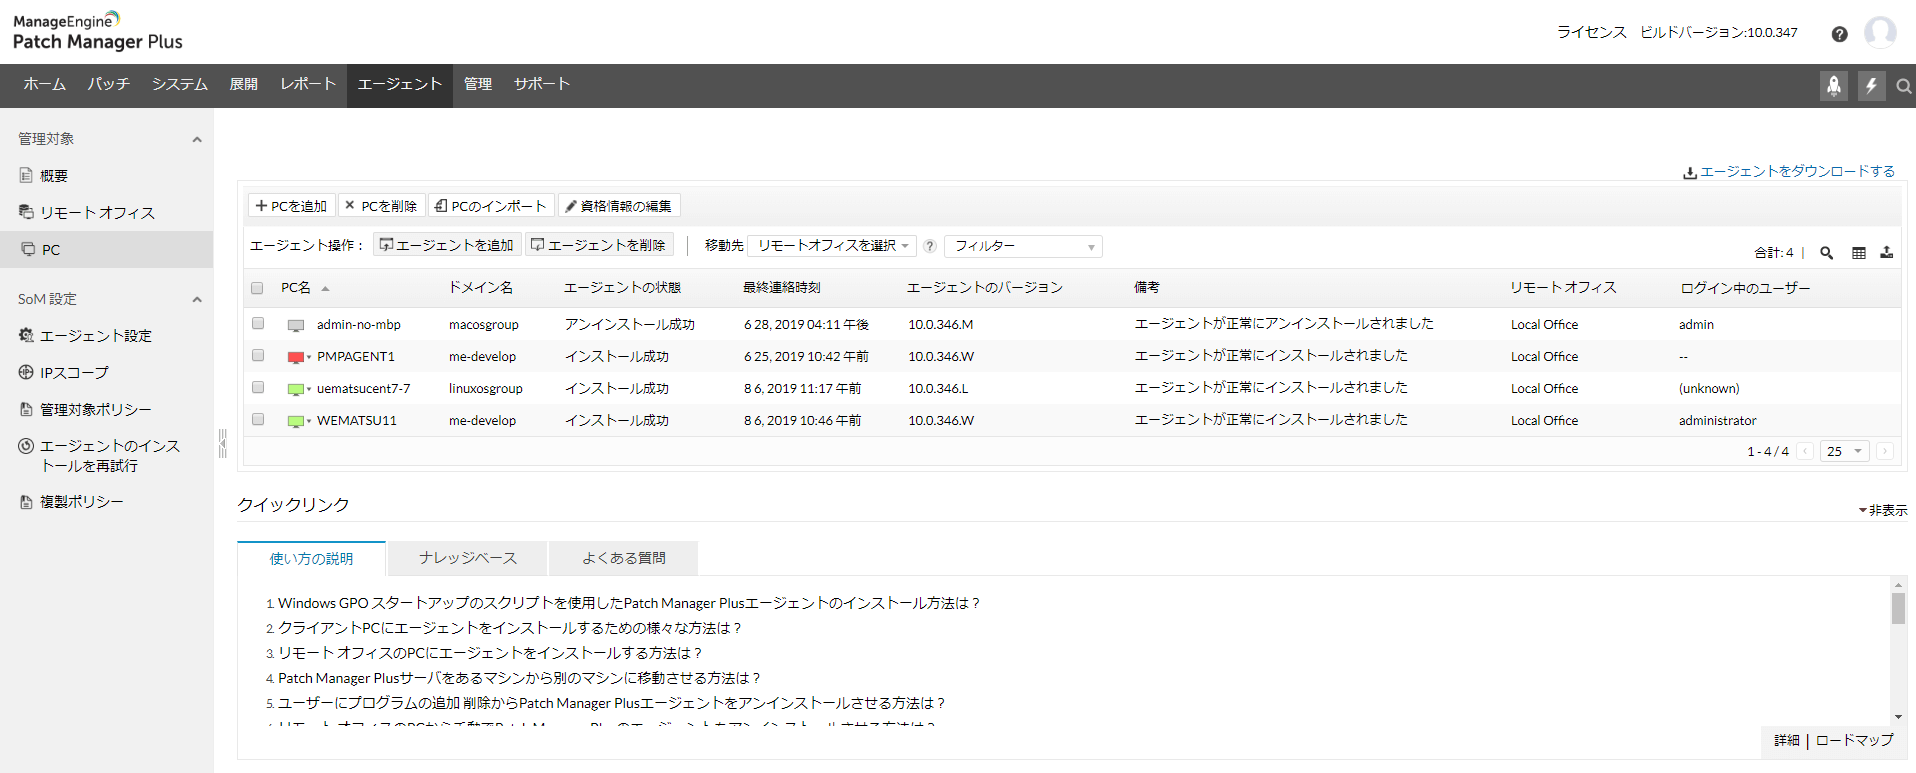
Task: Open the help question mark icon in header
Action: pyautogui.click(x=1839, y=34)
